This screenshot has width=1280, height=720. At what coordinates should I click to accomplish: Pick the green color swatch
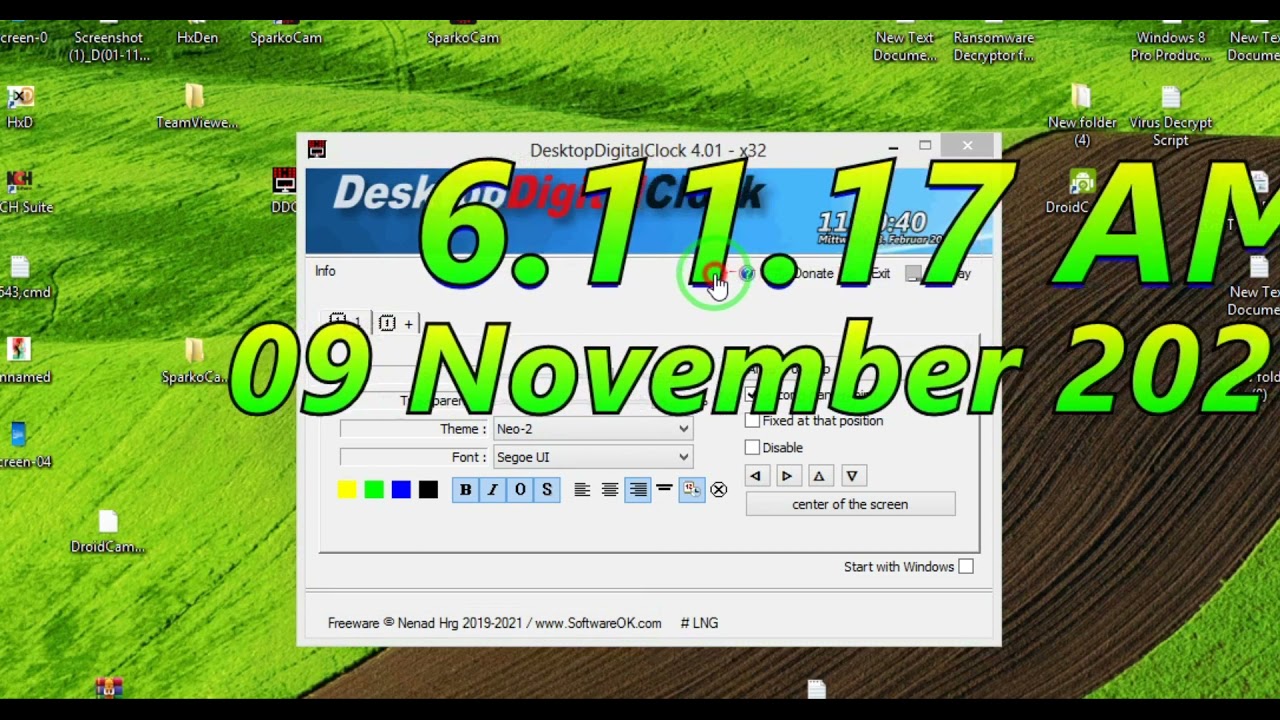point(374,490)
